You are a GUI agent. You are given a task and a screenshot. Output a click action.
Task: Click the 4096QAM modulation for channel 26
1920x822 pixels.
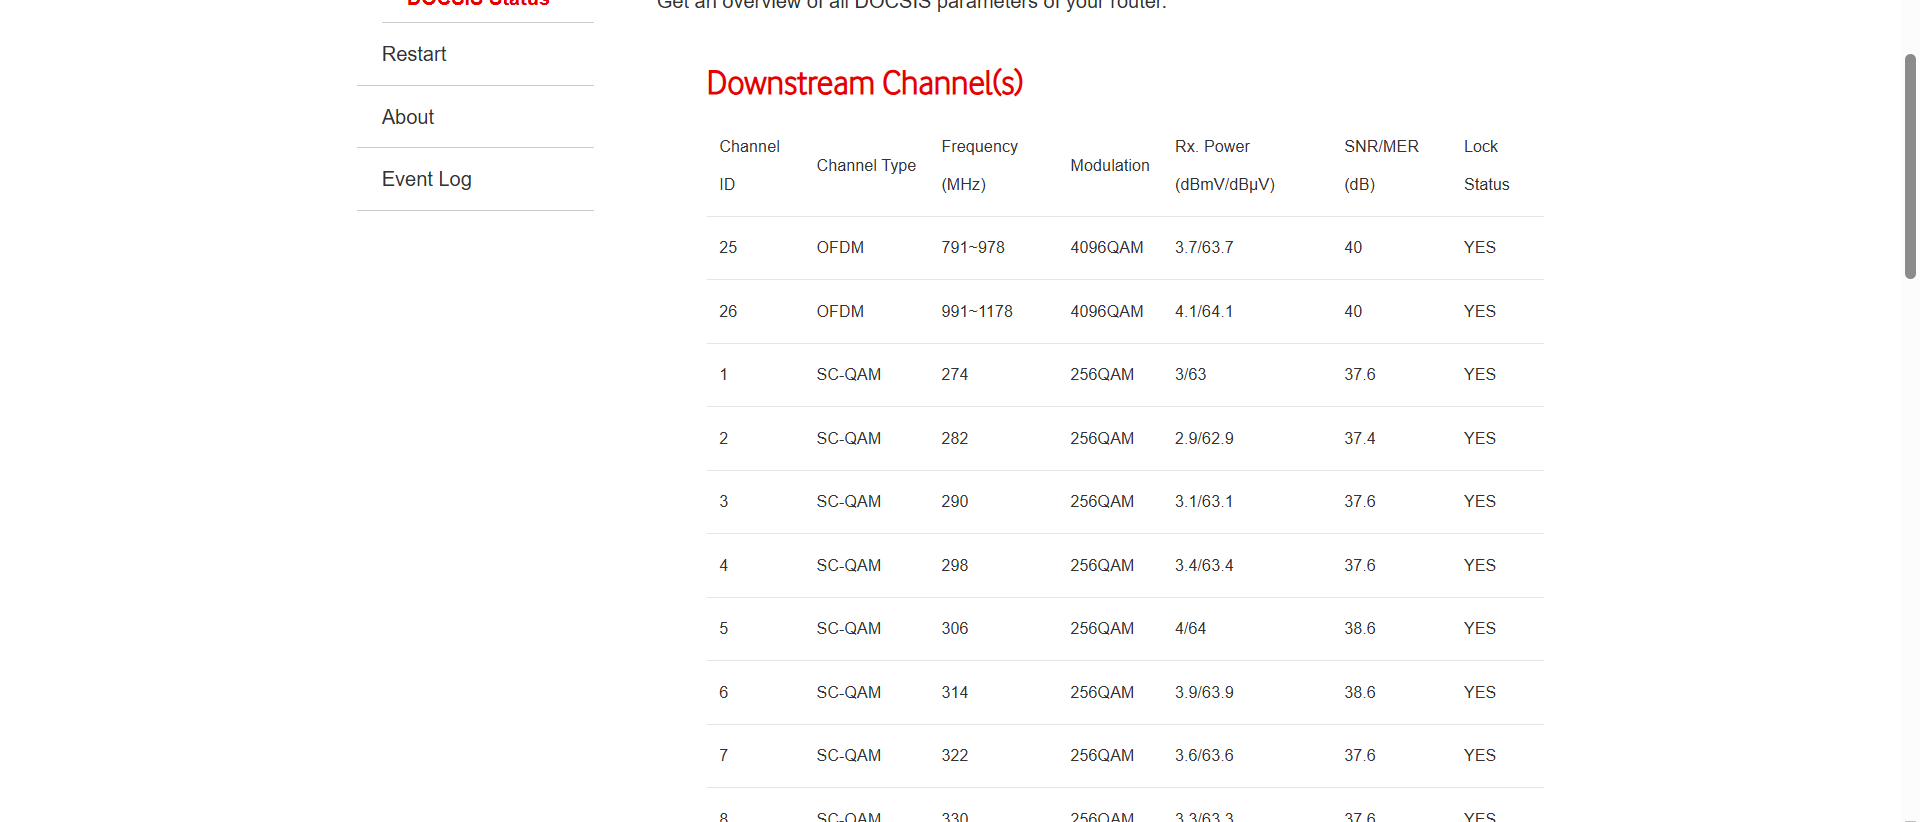click(x=1106, y=311)
